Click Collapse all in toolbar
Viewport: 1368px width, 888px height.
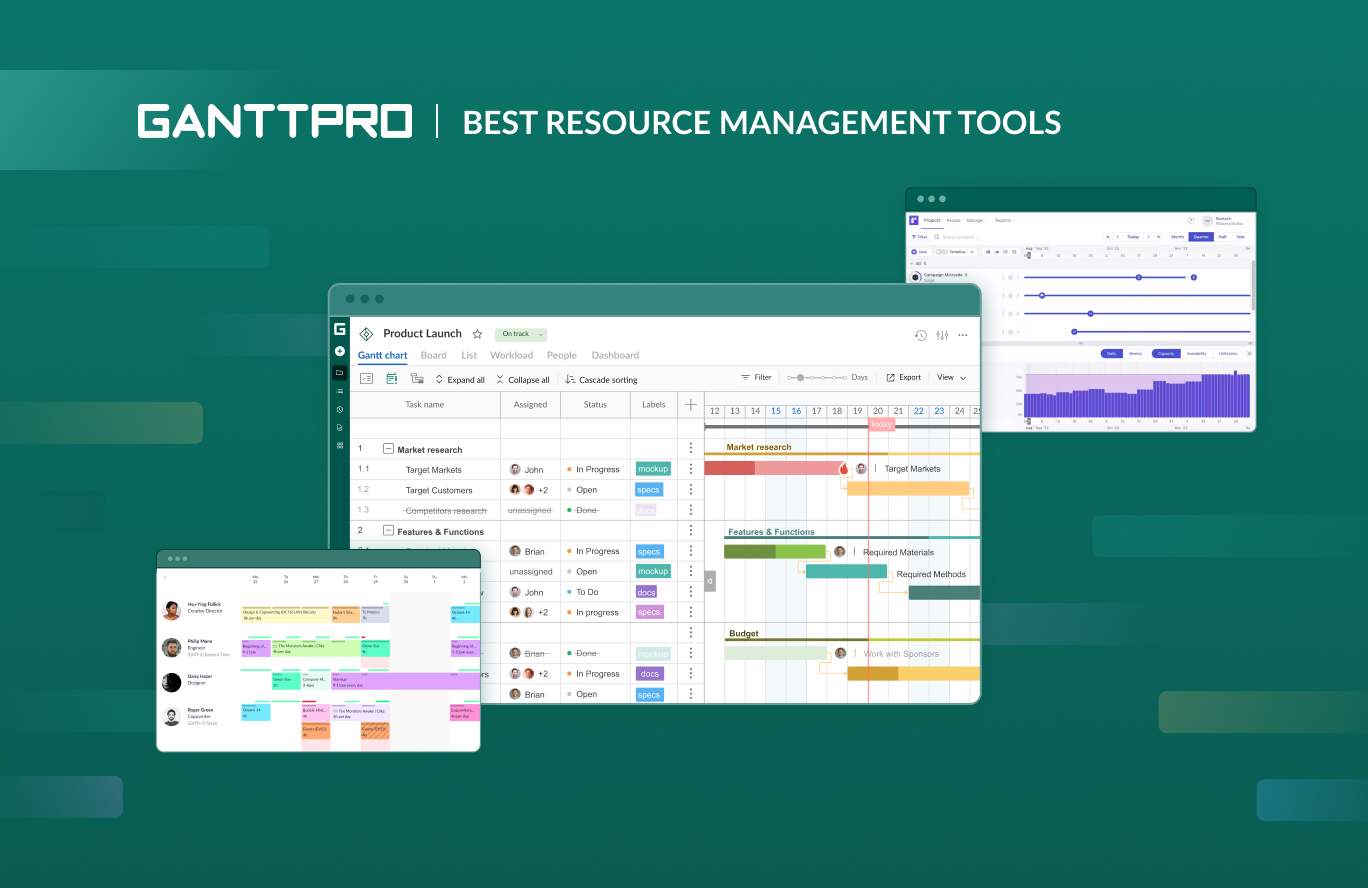tap(523, 380)
